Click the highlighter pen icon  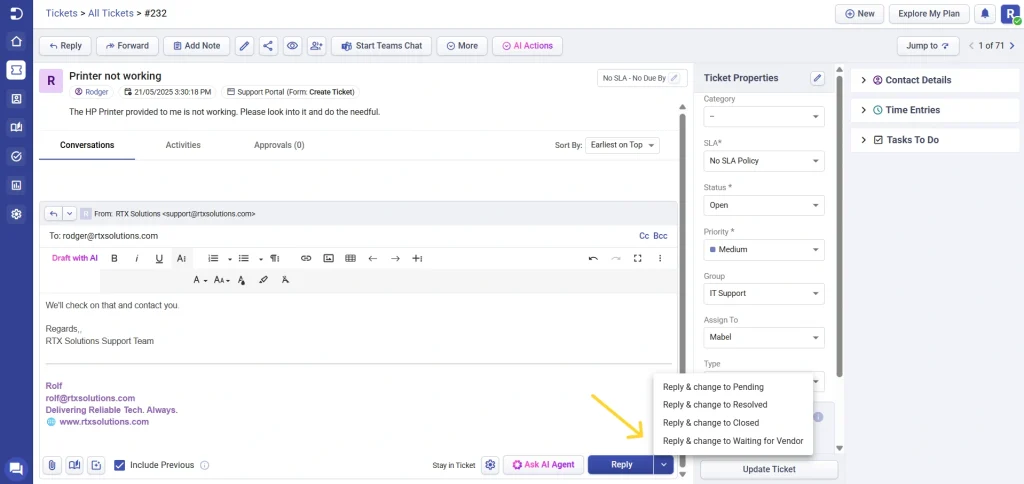(x=263, y=280)
